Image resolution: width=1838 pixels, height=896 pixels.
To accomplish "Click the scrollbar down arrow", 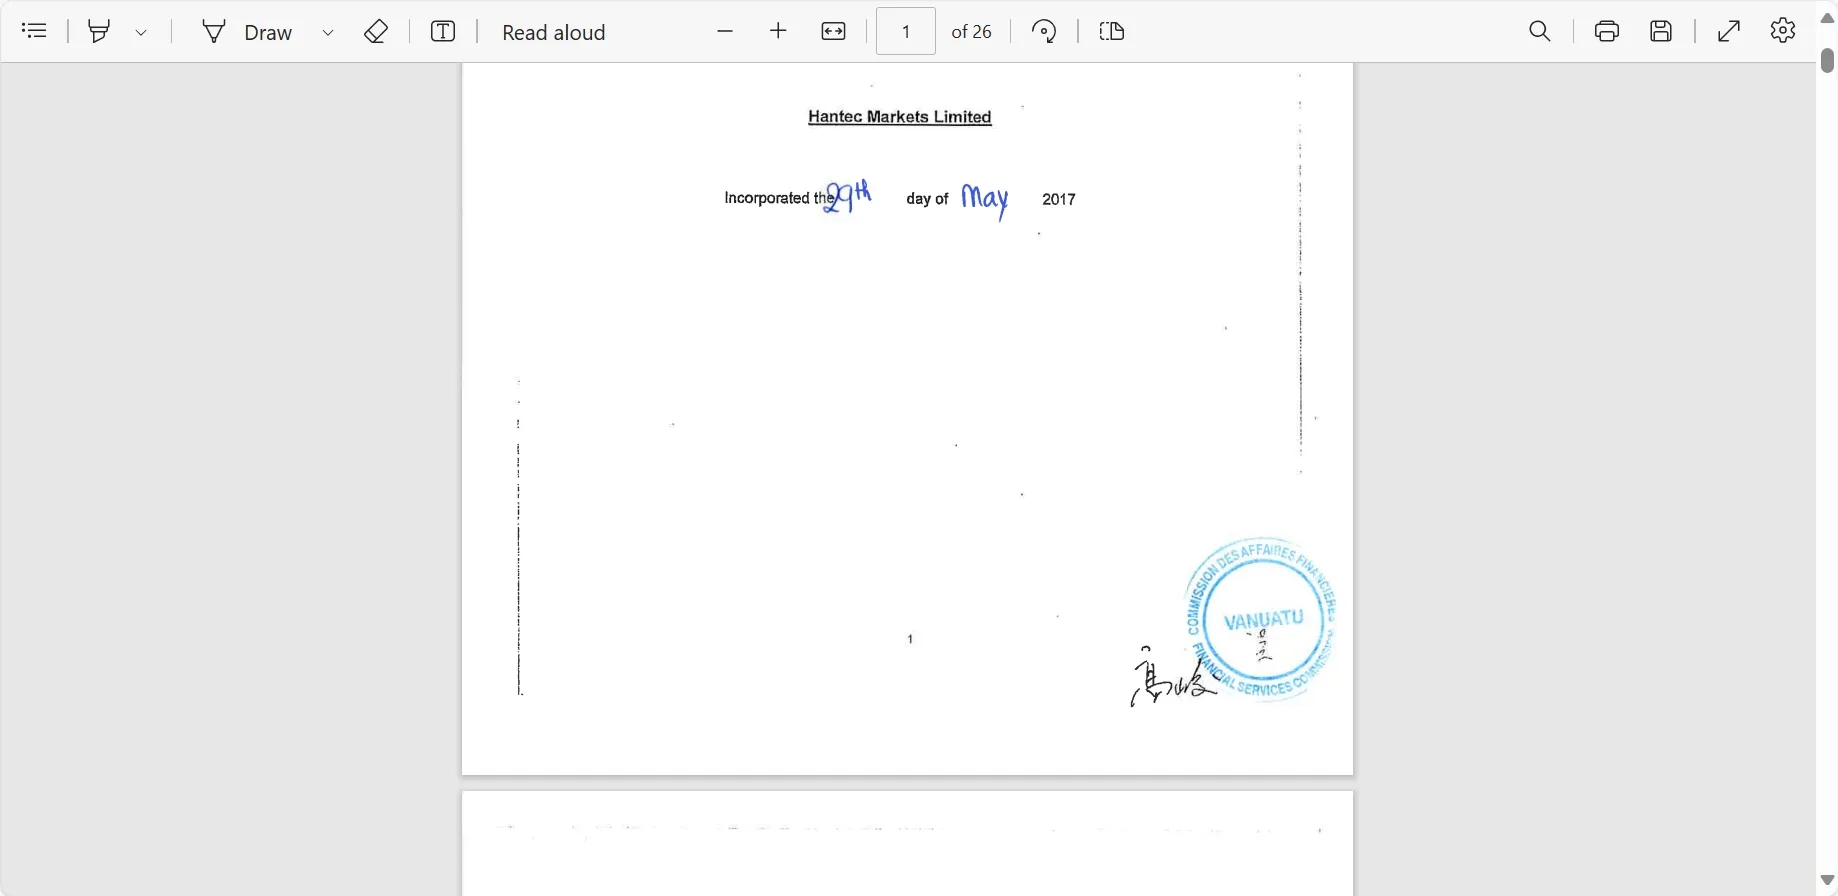I will point(1827,881).
